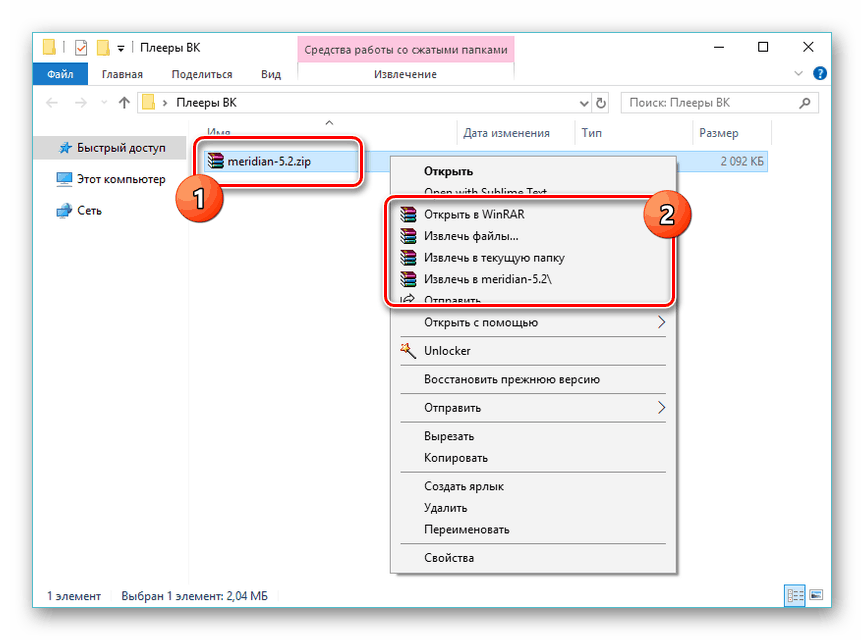The image size is (864, 640).
Task: Choose Извлечь в текущую папку option
Action: pos(494,257)
